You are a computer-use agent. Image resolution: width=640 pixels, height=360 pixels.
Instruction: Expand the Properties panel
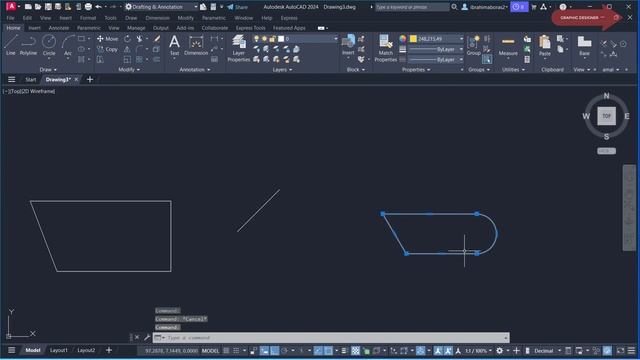coord(416,70)
